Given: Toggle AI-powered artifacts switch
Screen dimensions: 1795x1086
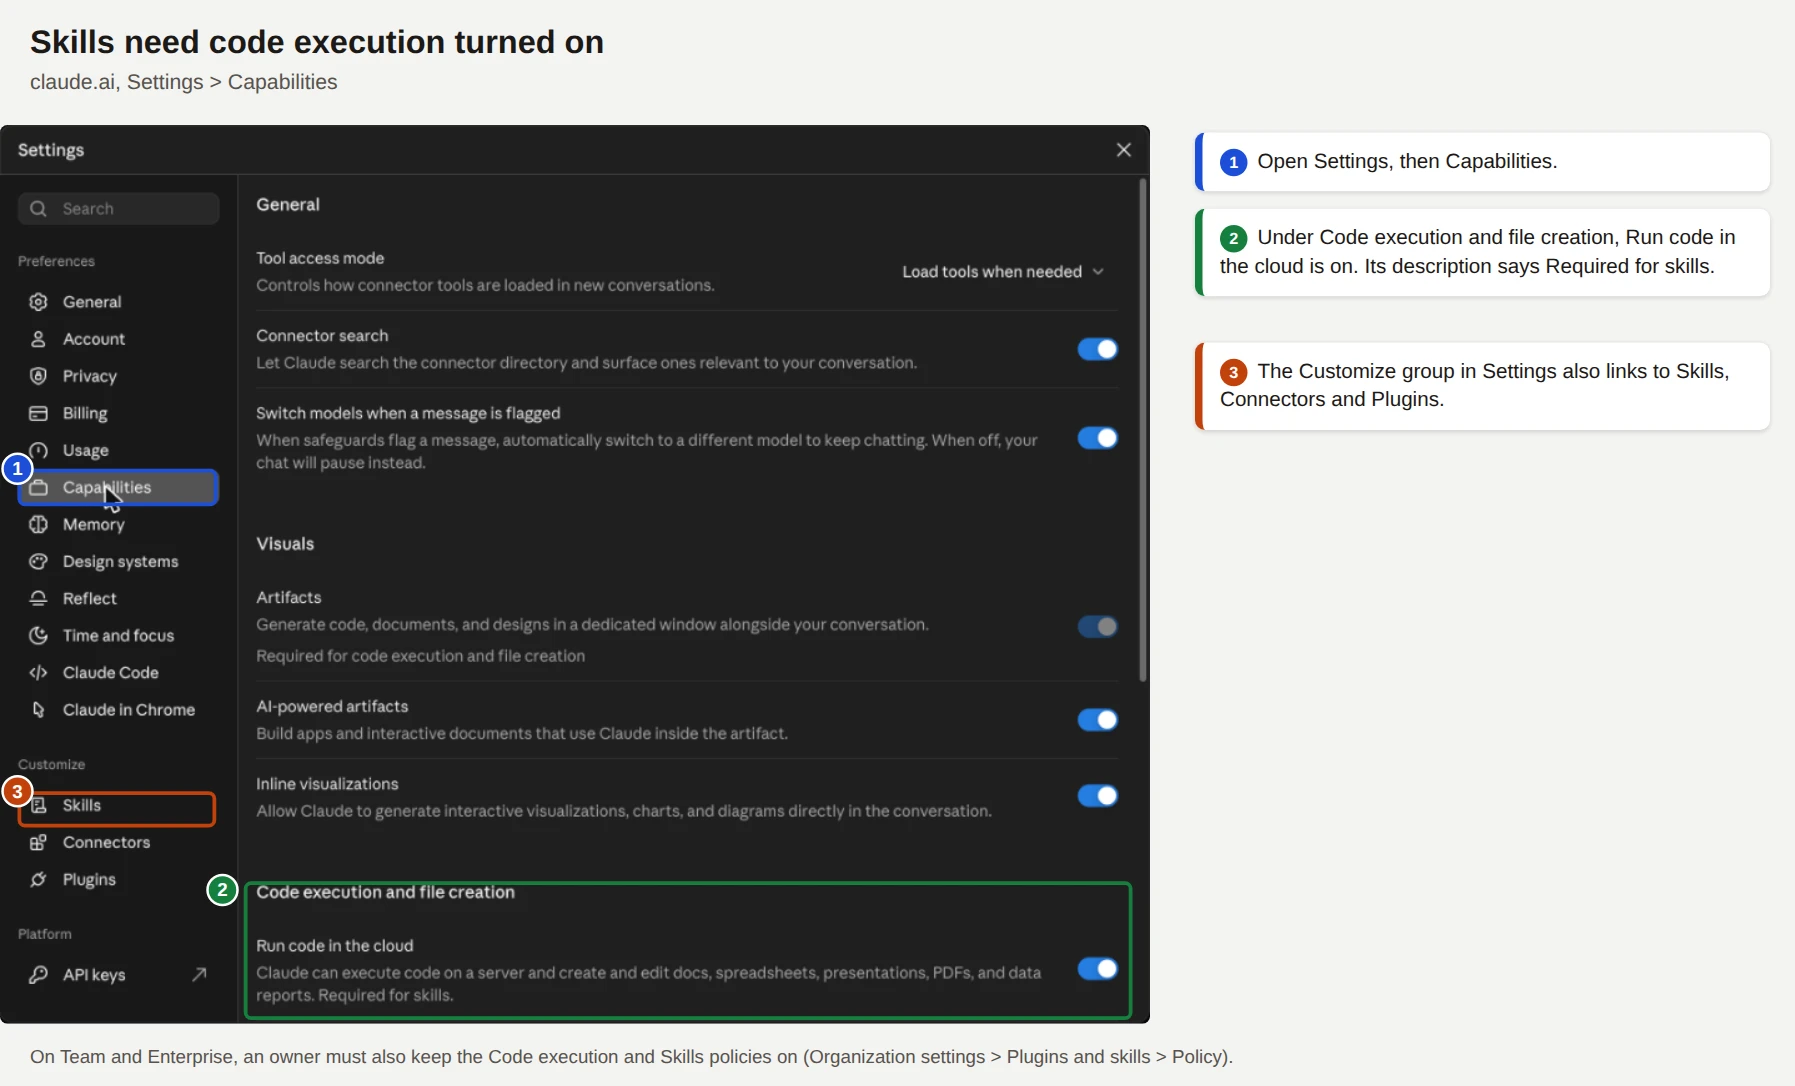Looking at the screenshot, I should point(1097,720).
